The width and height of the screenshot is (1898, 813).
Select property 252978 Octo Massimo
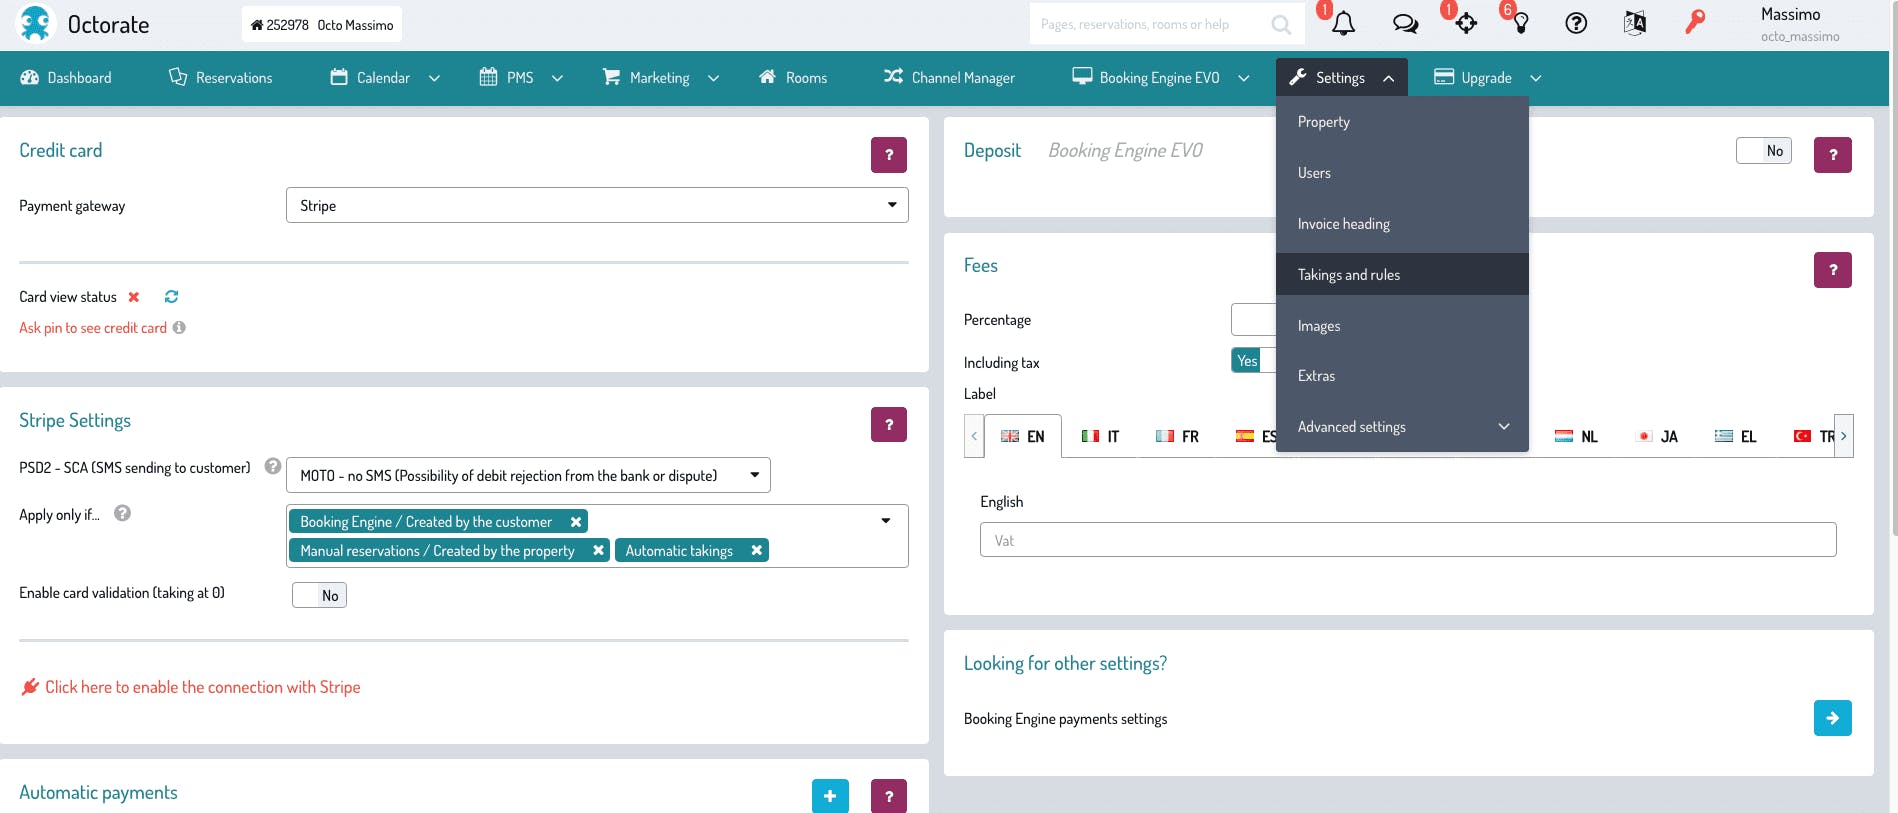pos(322,25)
